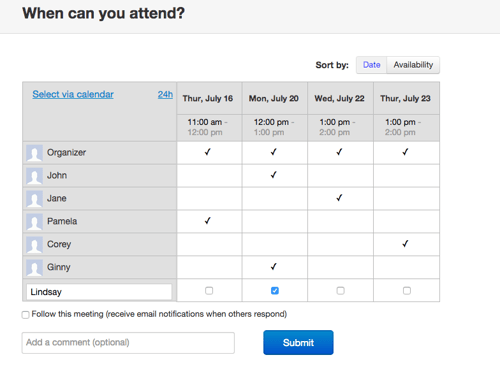Click the John name
This screenshot has width=500, height=369.
click(57, 175)
